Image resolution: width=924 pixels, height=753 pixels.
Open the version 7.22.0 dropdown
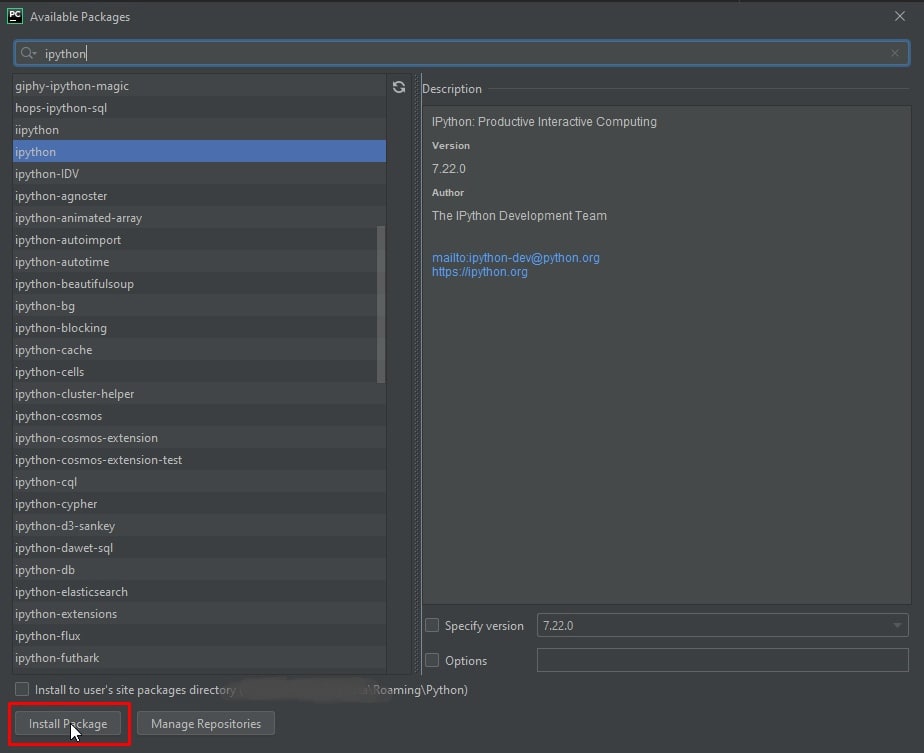[722, 625]
